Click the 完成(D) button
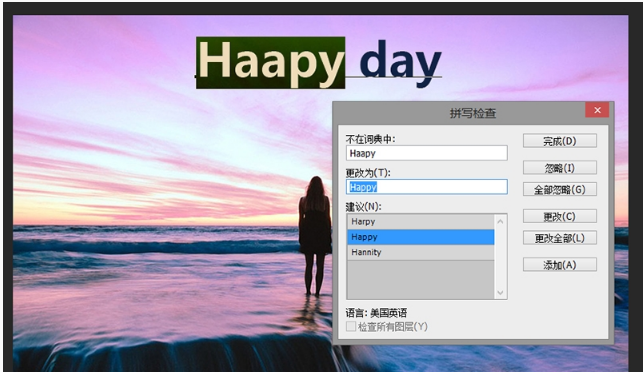This screenshot has width=643, height=372. point(560,141)
